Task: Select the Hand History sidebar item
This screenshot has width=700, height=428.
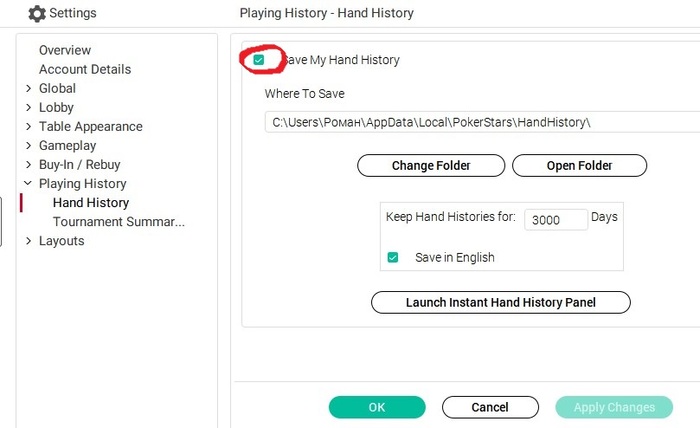Action: [91, 203]
